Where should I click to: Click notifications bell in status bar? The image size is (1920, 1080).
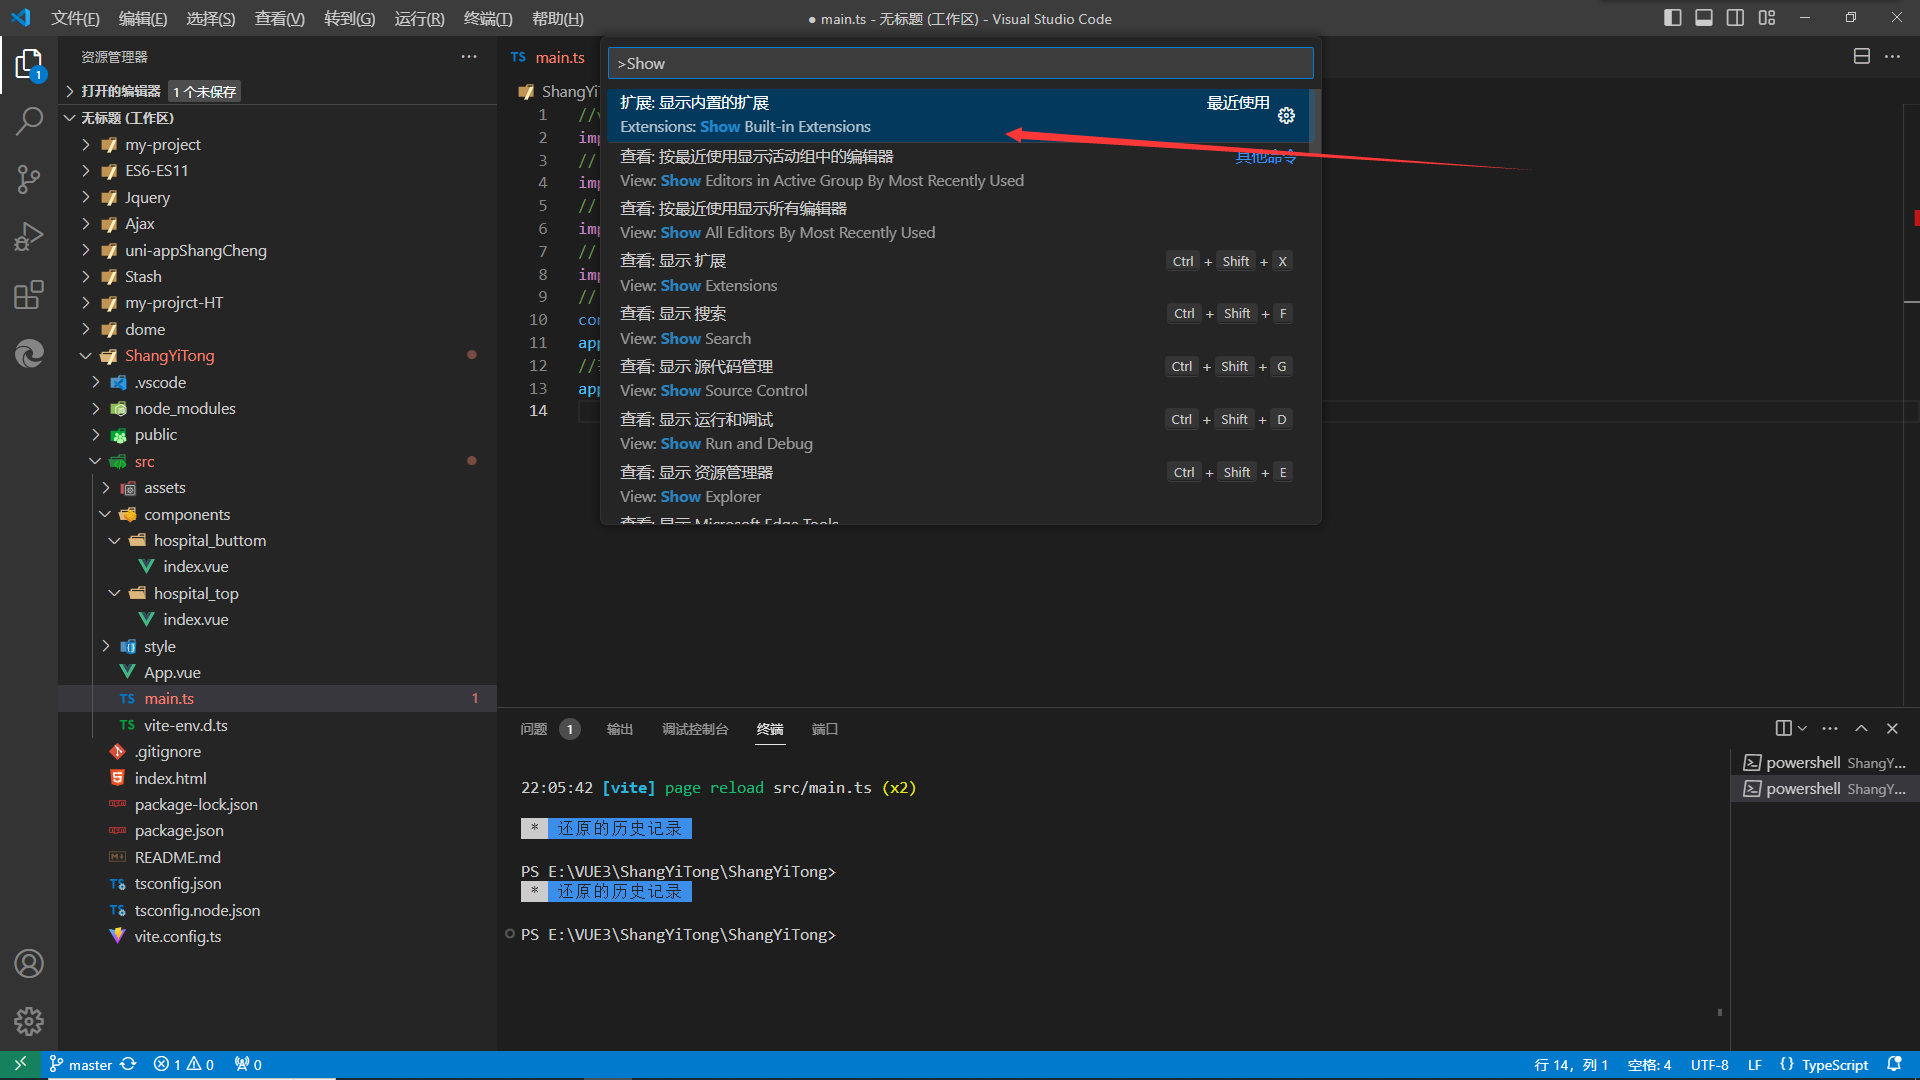click(1894, 1065)
